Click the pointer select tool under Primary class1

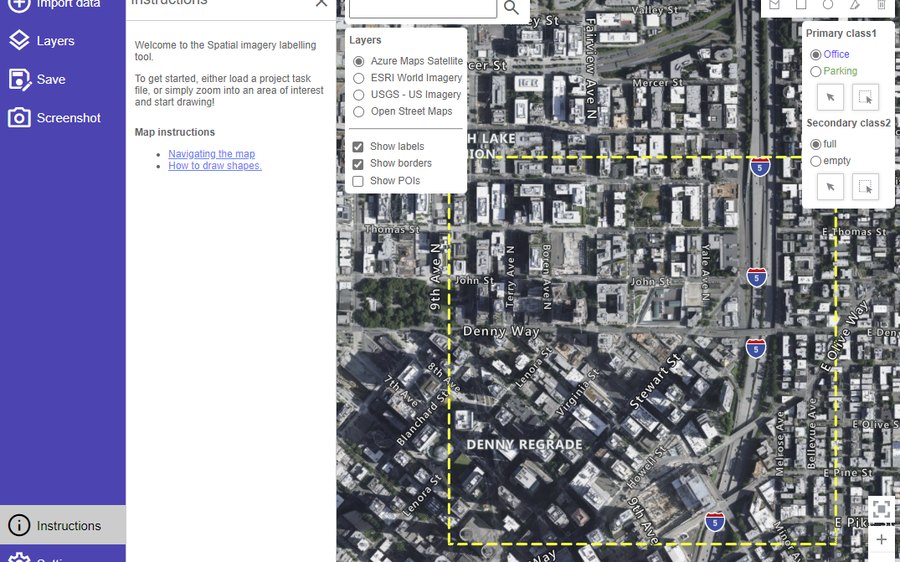tap(830, 97)
